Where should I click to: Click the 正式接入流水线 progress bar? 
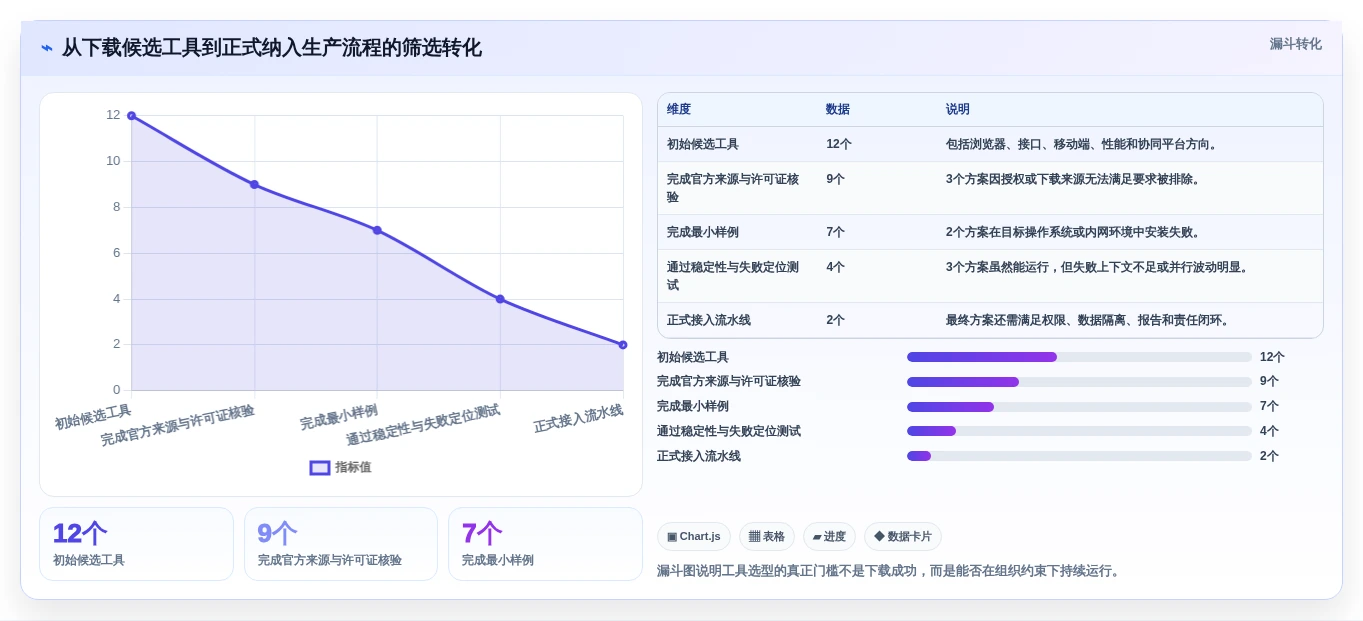tap(1079, 456)
